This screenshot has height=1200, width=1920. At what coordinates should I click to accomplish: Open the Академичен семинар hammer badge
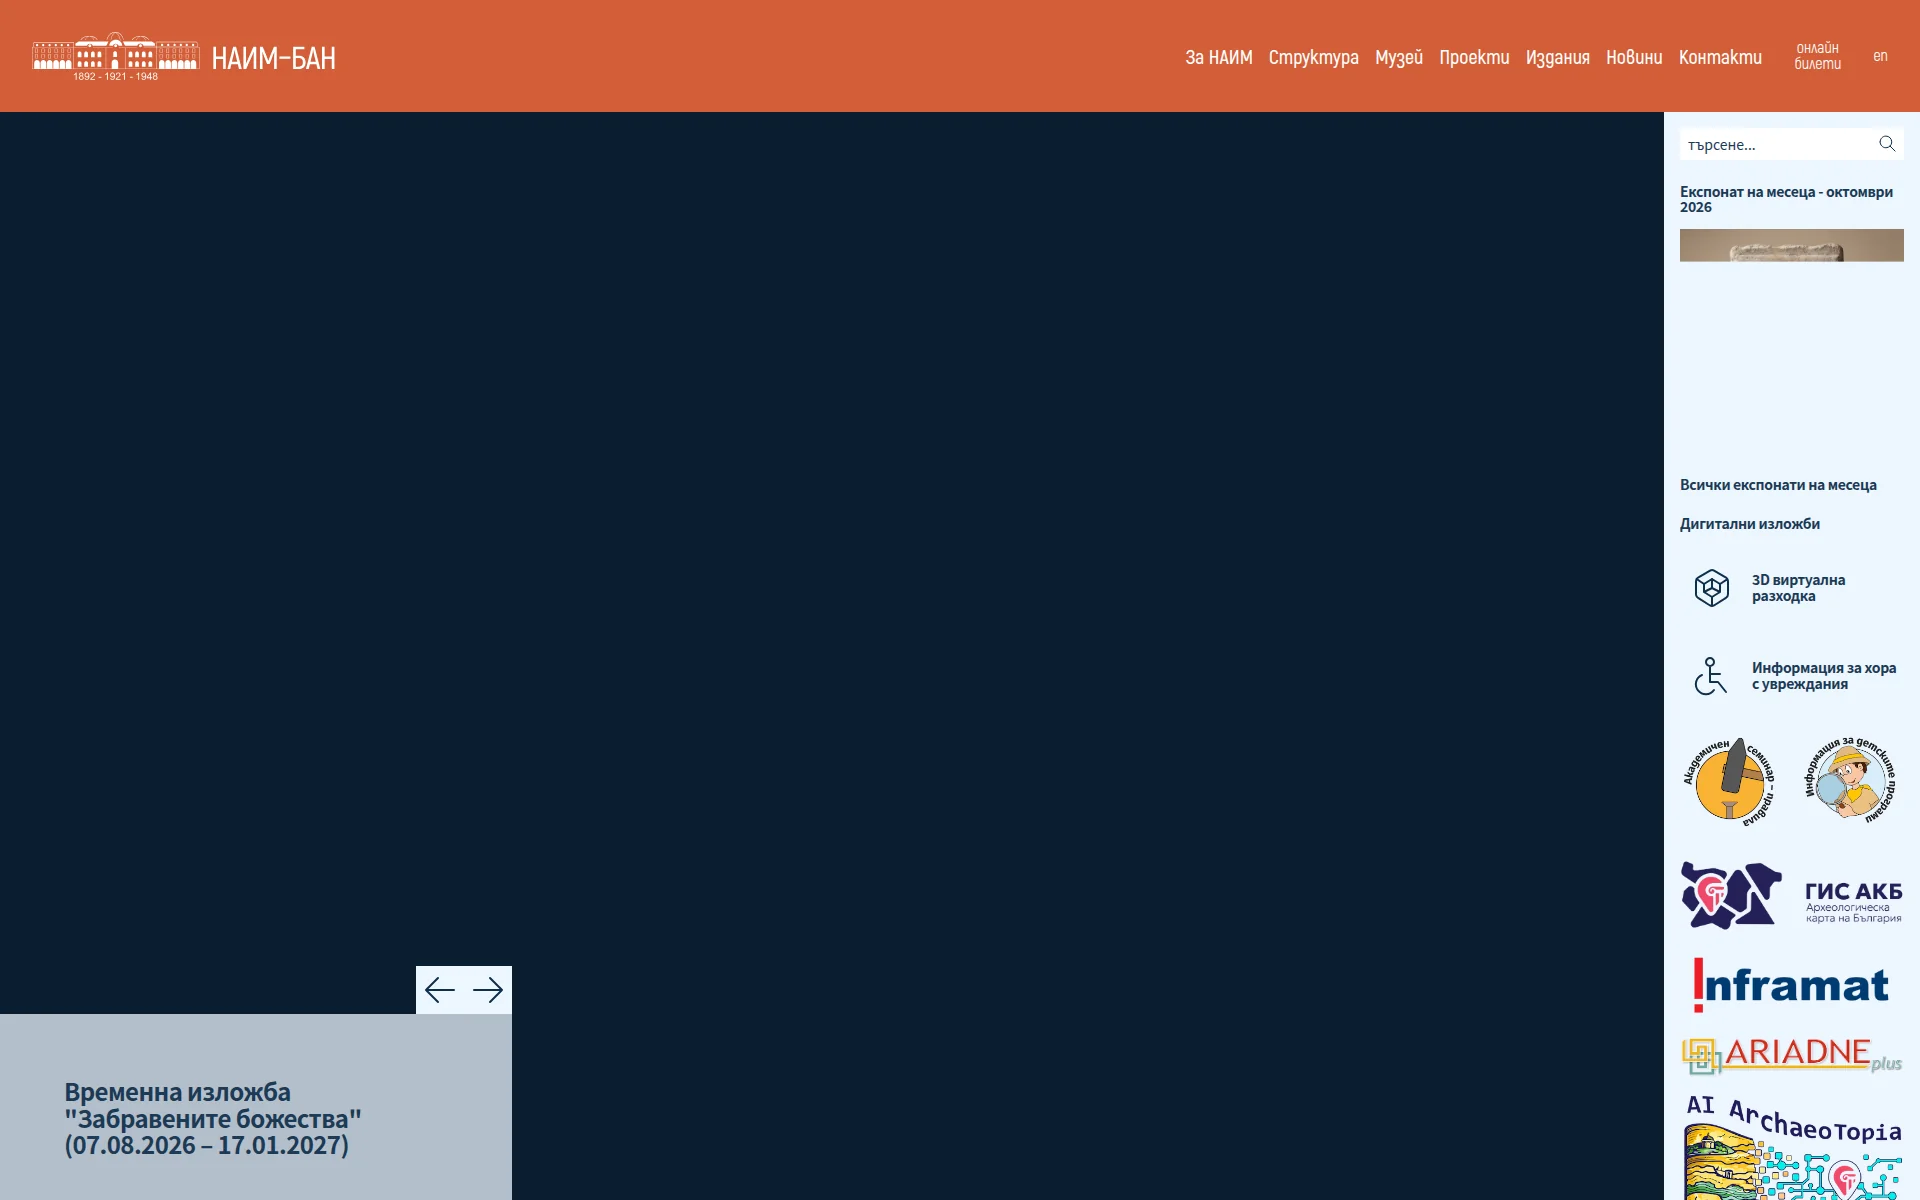click(x=1730, y=782)
